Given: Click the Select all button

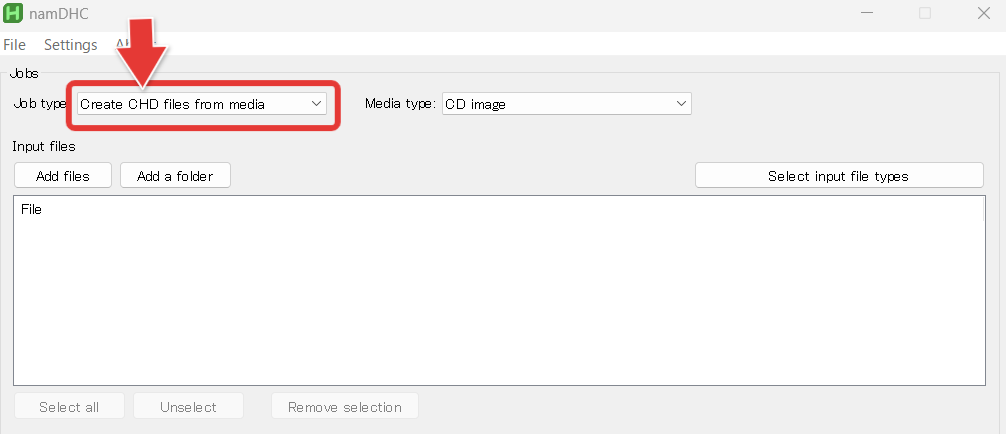Looking at the screenshot, I should [69, 406].
